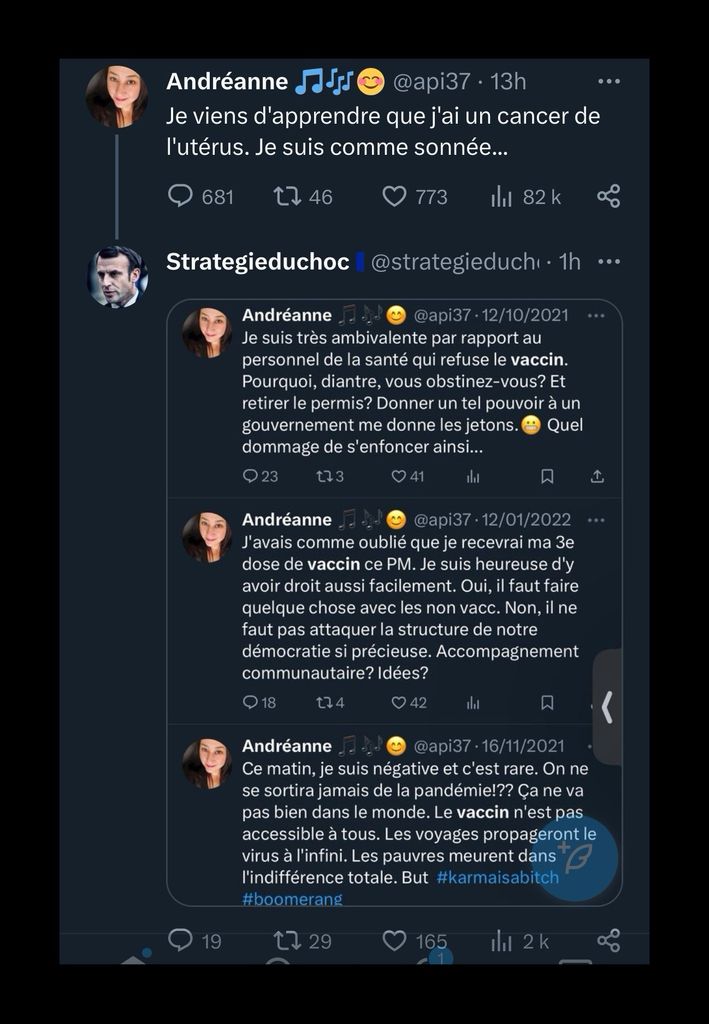Tap Strategieduchoc's profile picture
This screenshot has width=709, height=1024.
coord(117,276)
